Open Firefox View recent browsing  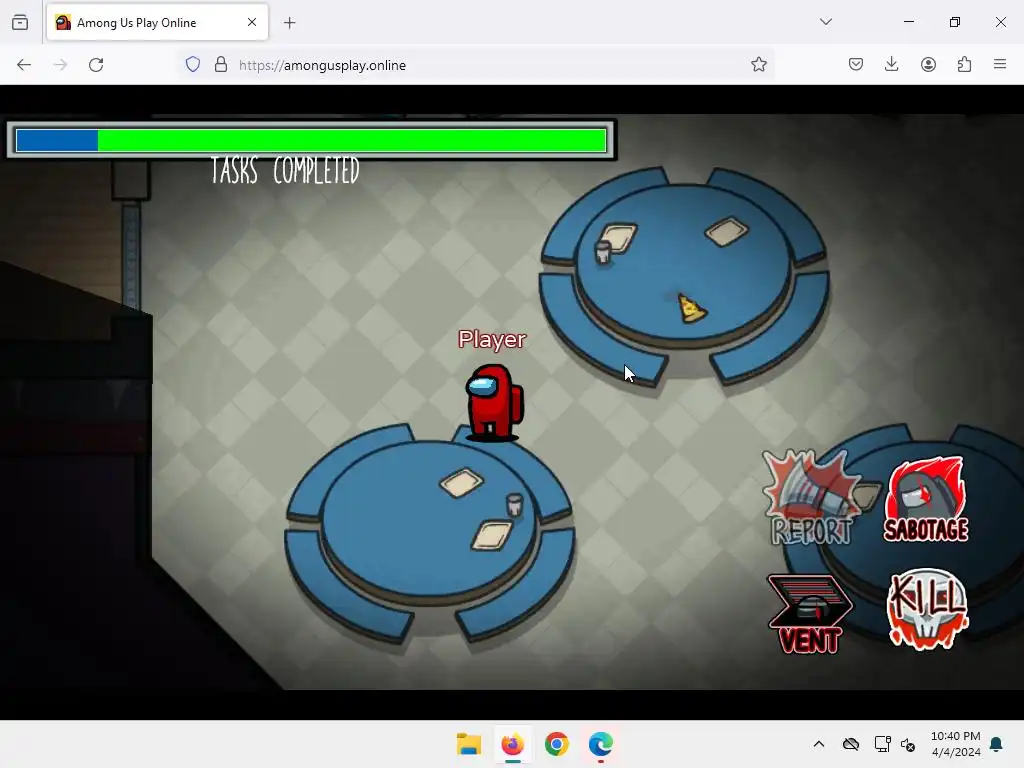coord(20,22)
